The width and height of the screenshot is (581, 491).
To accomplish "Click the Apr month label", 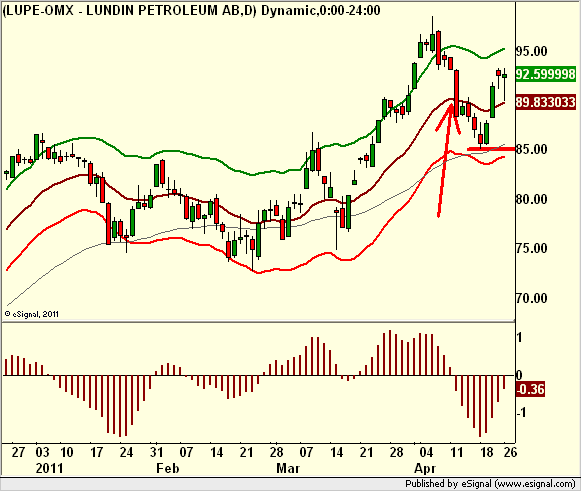I will tap(425, 468).
